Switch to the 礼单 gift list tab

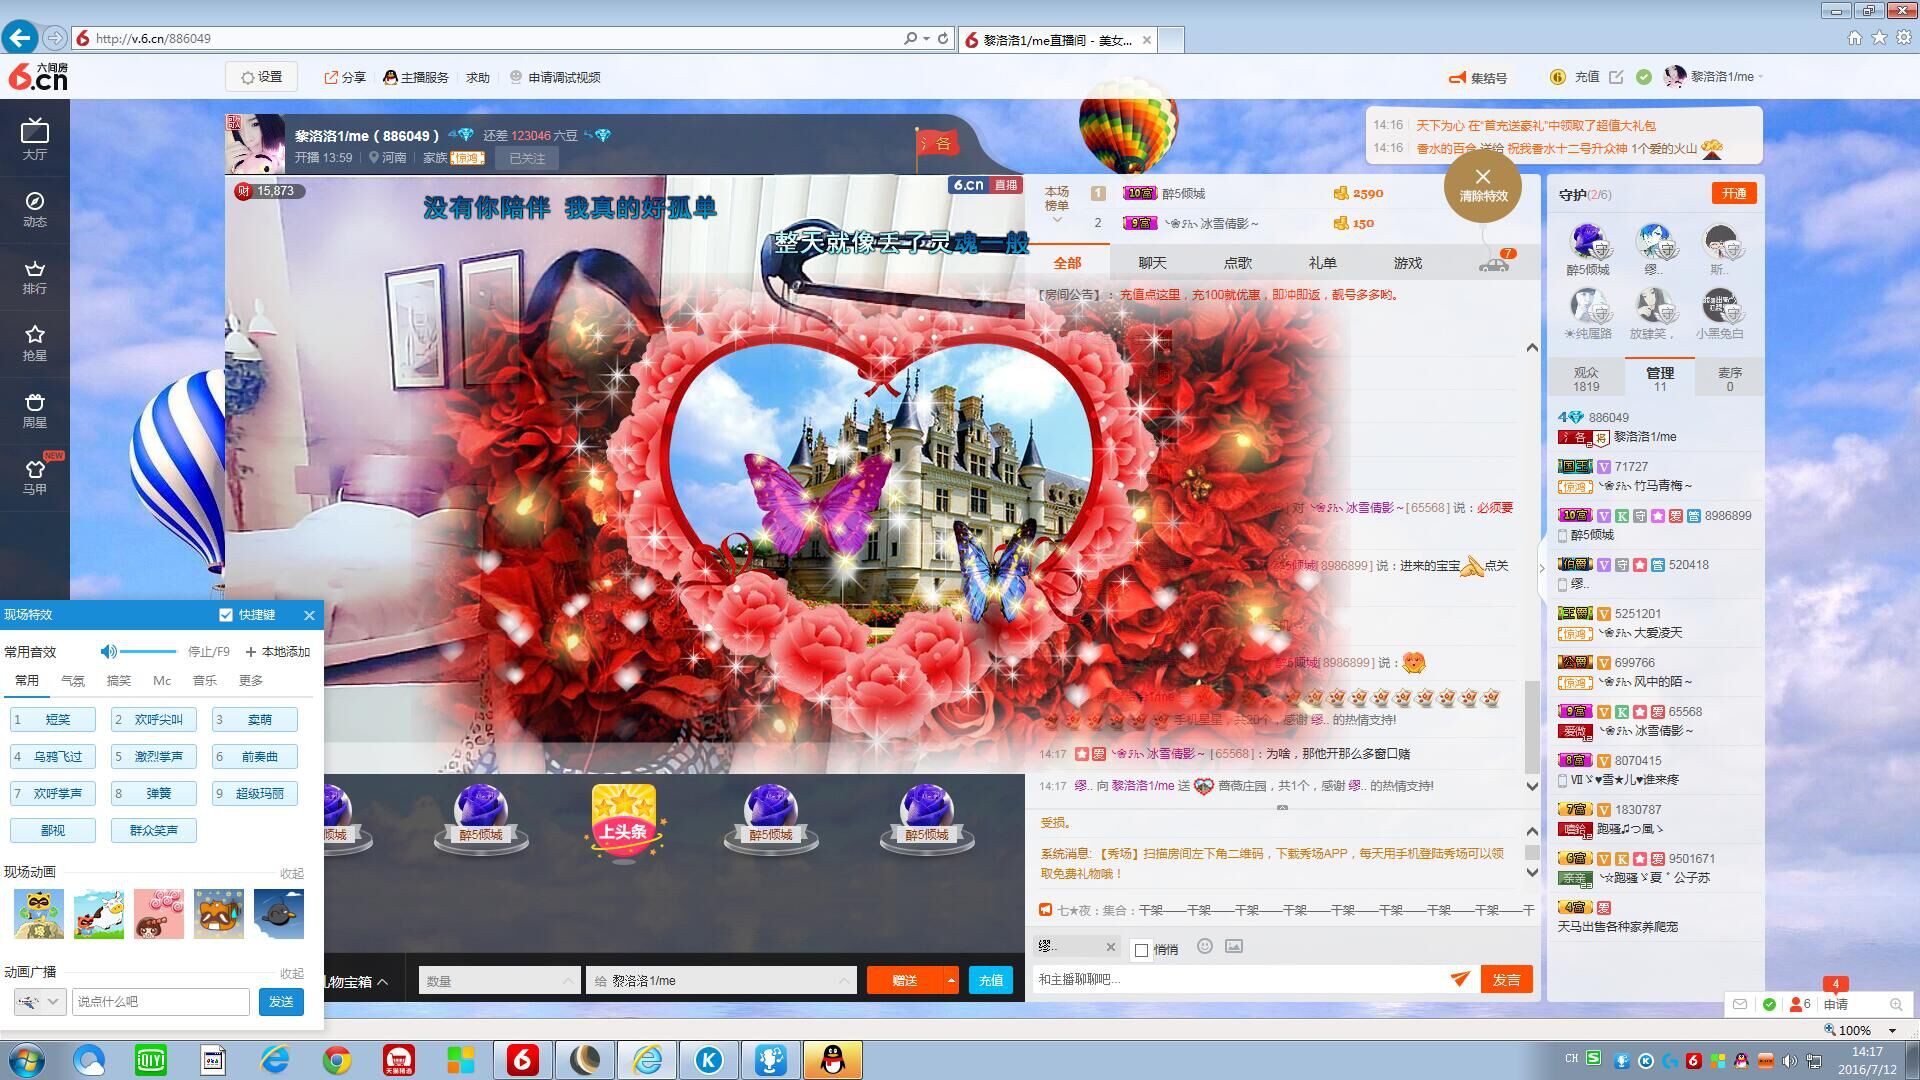click(1322, 263)
